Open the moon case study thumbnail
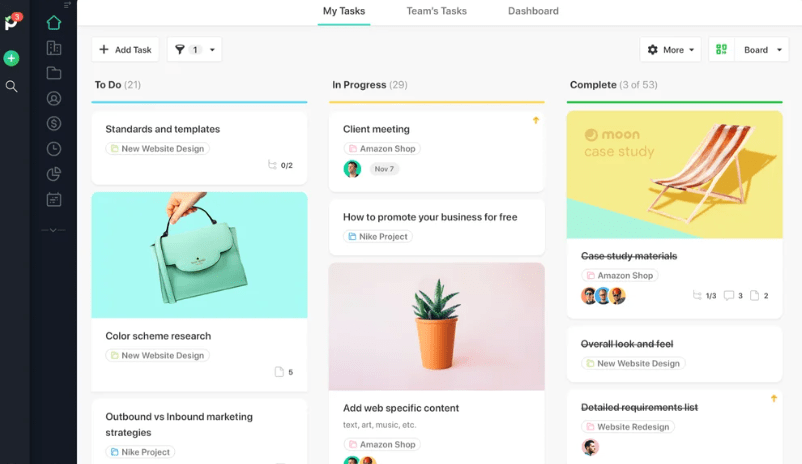Screen dimensions: 802x464 (674, 174)
